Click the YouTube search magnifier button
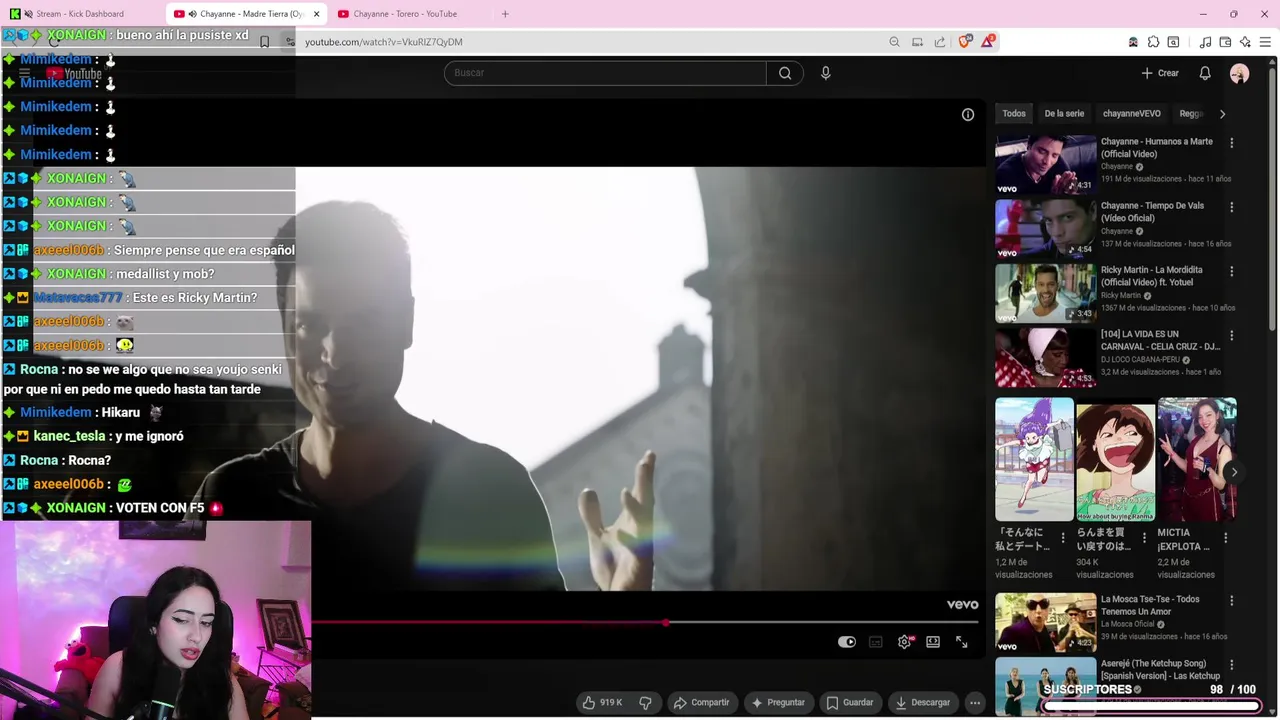Screen dimensions: 1280x720 pos(785,73)
